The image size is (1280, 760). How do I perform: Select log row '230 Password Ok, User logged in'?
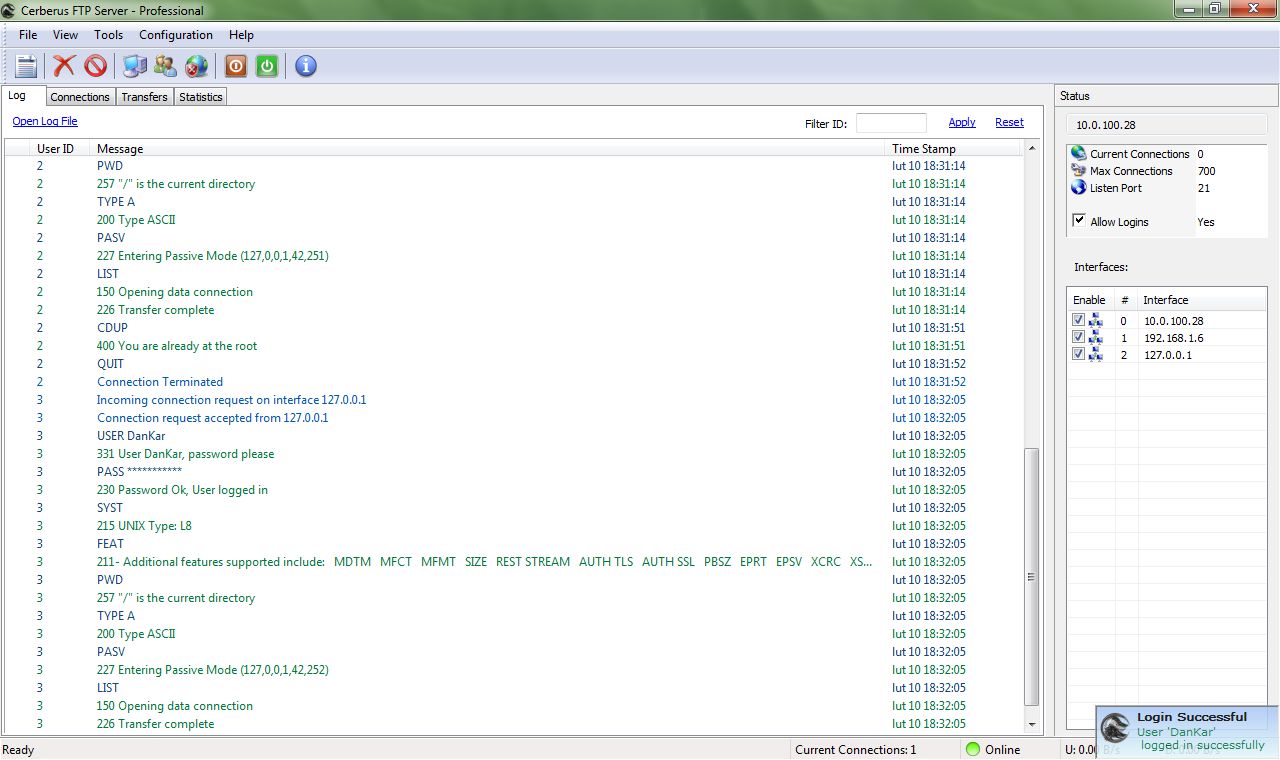[x=513, y=490]
